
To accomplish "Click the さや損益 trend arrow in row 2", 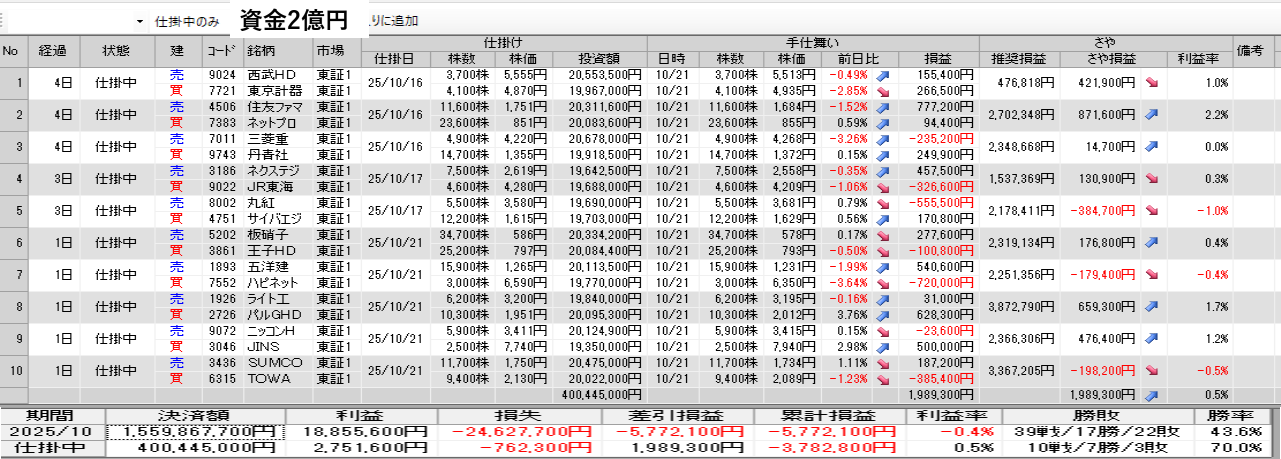I will click(1151, 115).
